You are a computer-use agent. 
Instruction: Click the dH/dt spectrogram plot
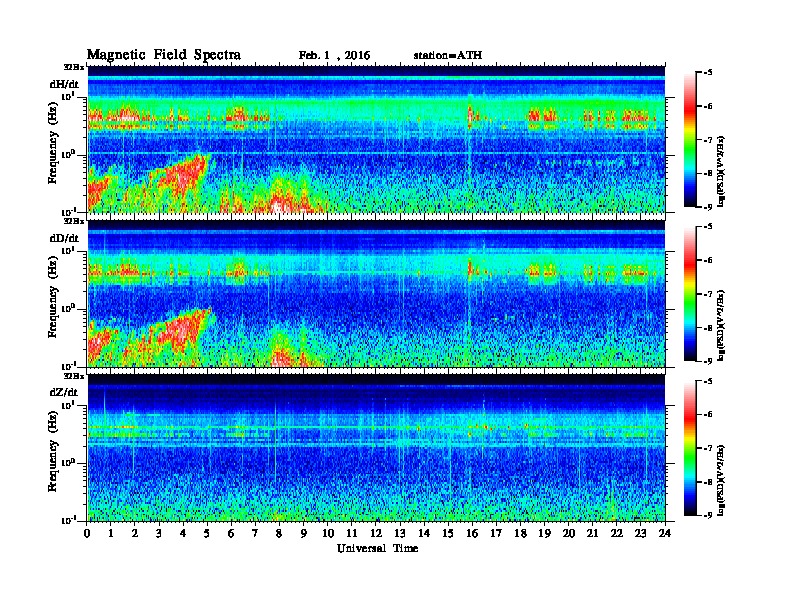376,139
